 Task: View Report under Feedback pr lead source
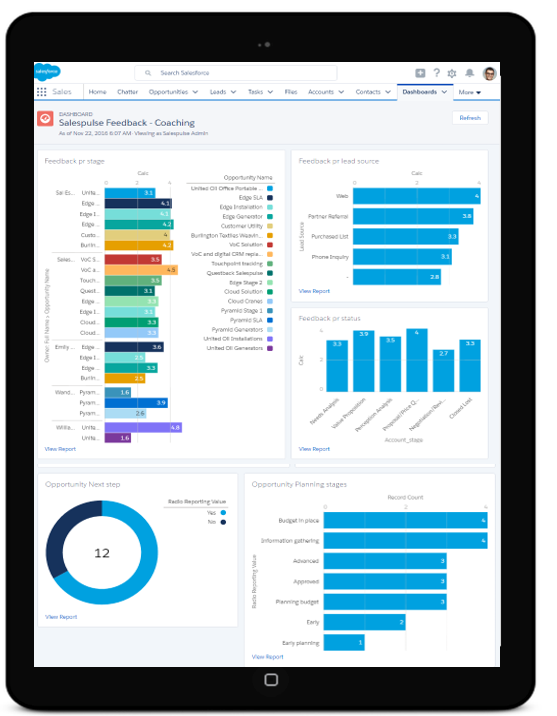pyautogui.click(x=314, y=291)
